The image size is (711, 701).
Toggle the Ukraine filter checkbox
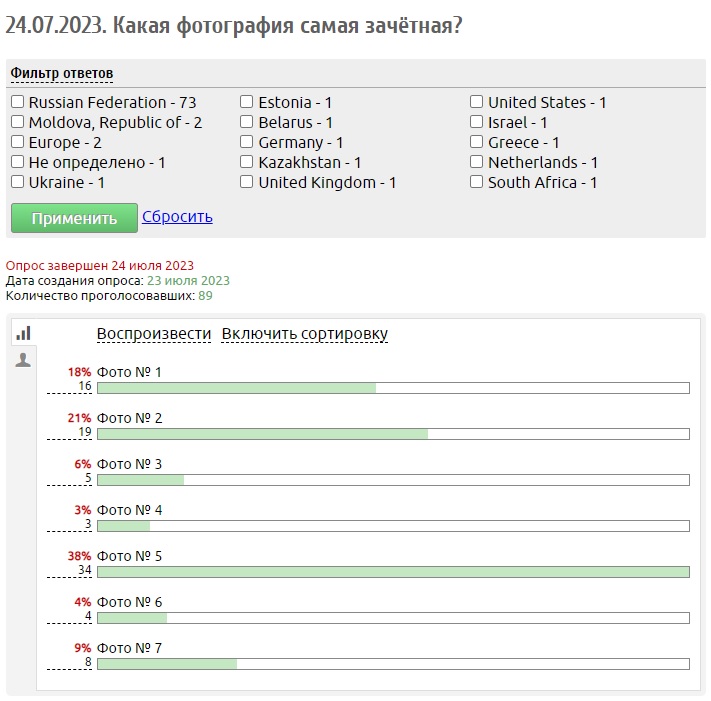(x=18, y=182)
